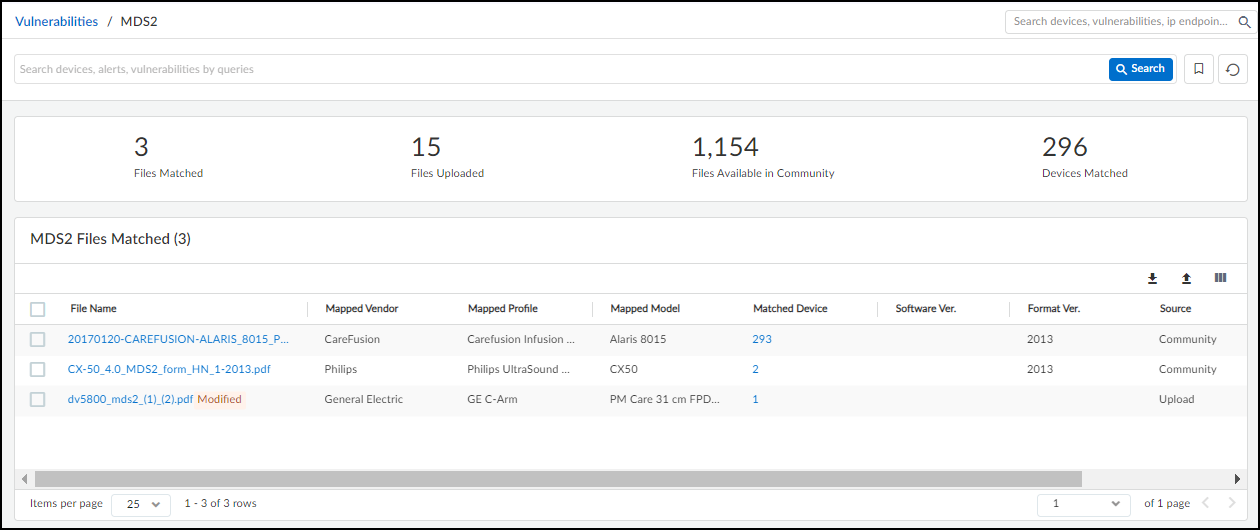The width and height of the screenshot is (1260, 530).
Task: Sort by the Mapped Vendor column header
Action: (357, 309)
